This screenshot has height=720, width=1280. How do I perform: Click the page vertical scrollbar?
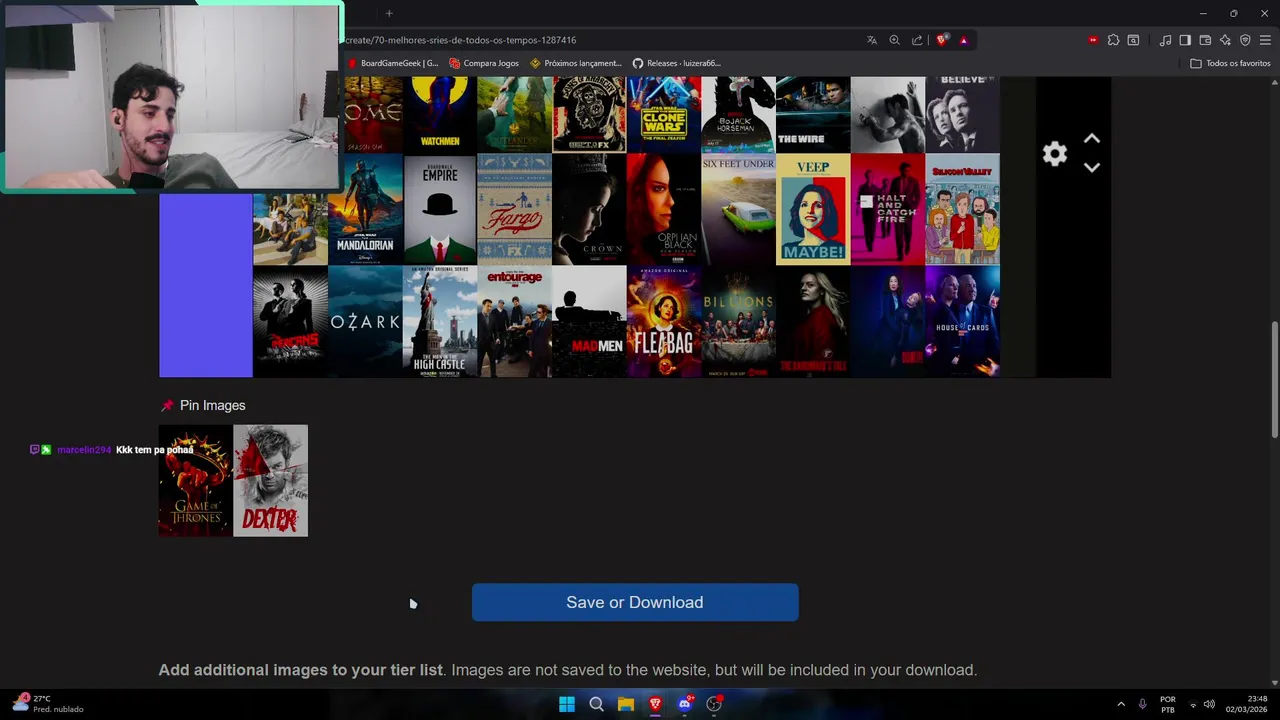click(1274, 378)
